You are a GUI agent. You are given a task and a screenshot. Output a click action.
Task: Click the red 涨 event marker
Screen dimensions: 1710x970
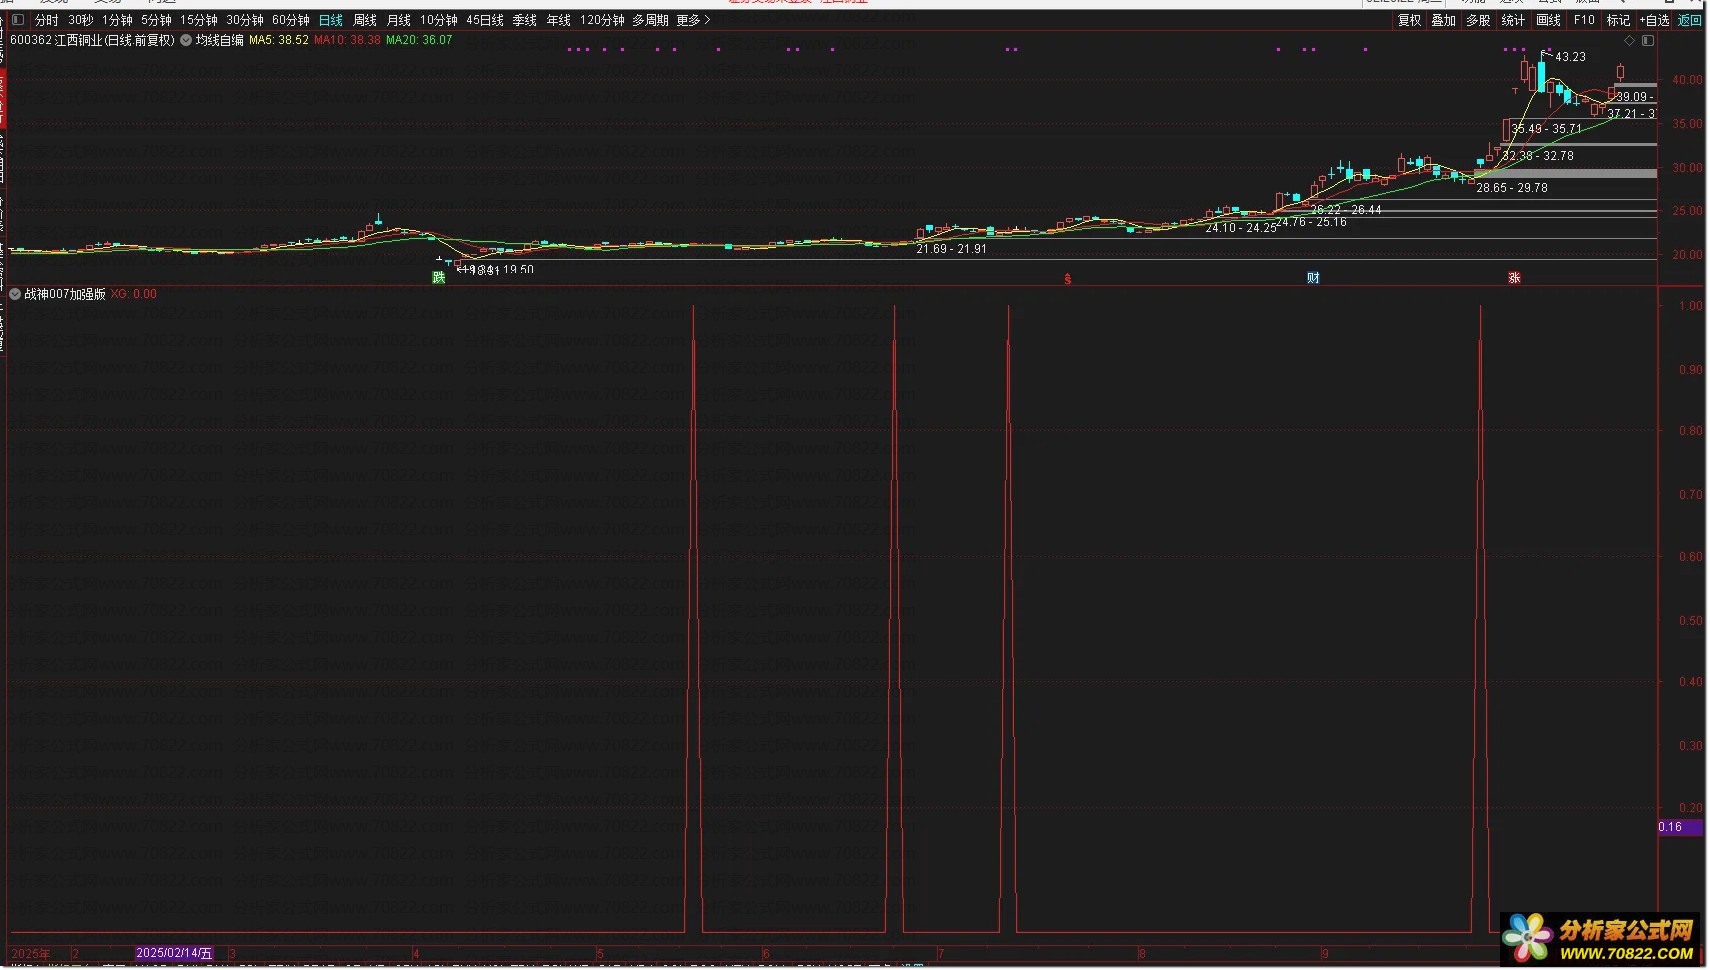click(x=1514, y=278)
